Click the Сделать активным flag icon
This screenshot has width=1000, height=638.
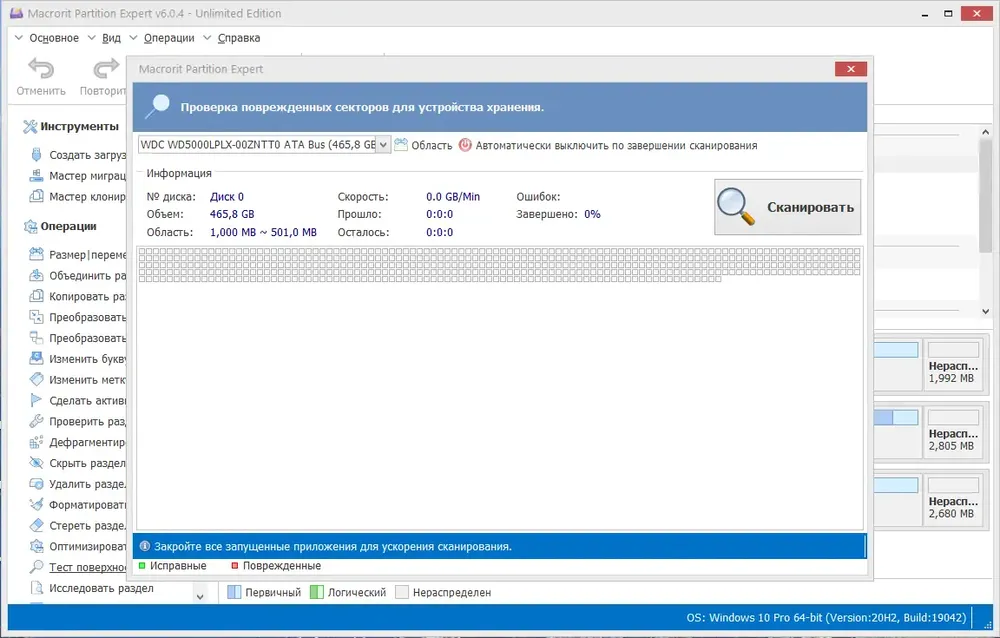[x=36, y=401]
